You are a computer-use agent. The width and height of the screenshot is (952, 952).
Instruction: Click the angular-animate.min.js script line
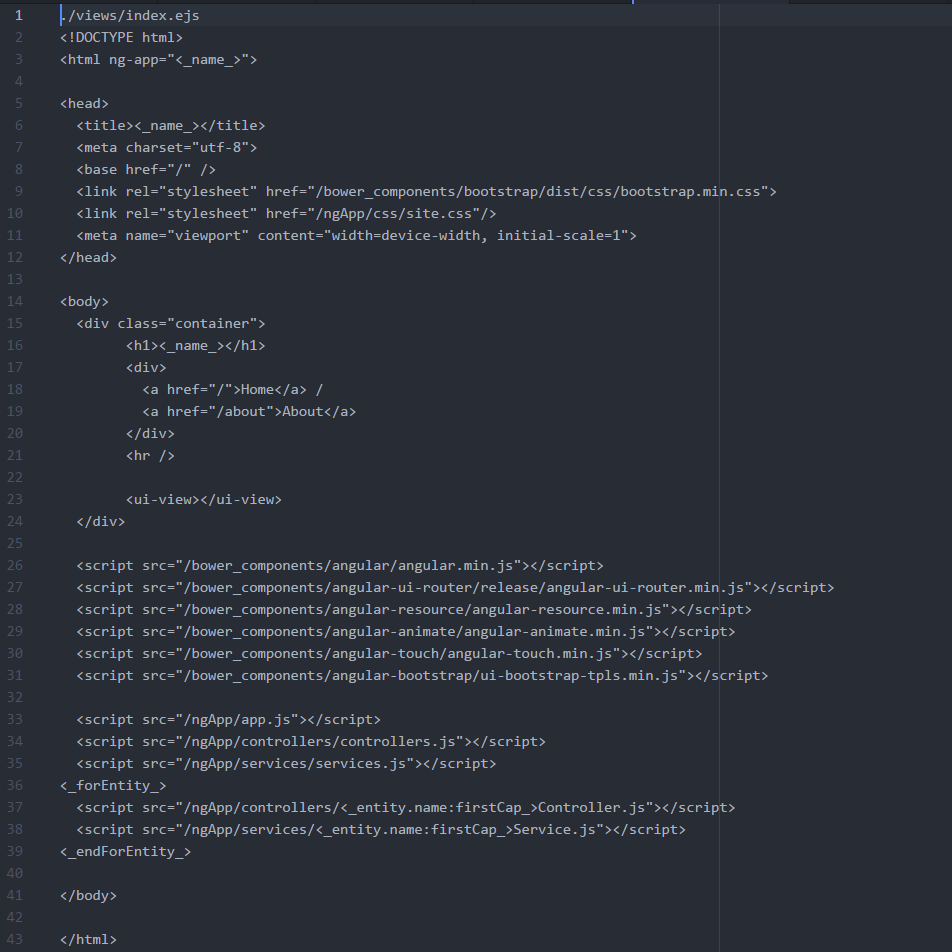tap(406, 631)
